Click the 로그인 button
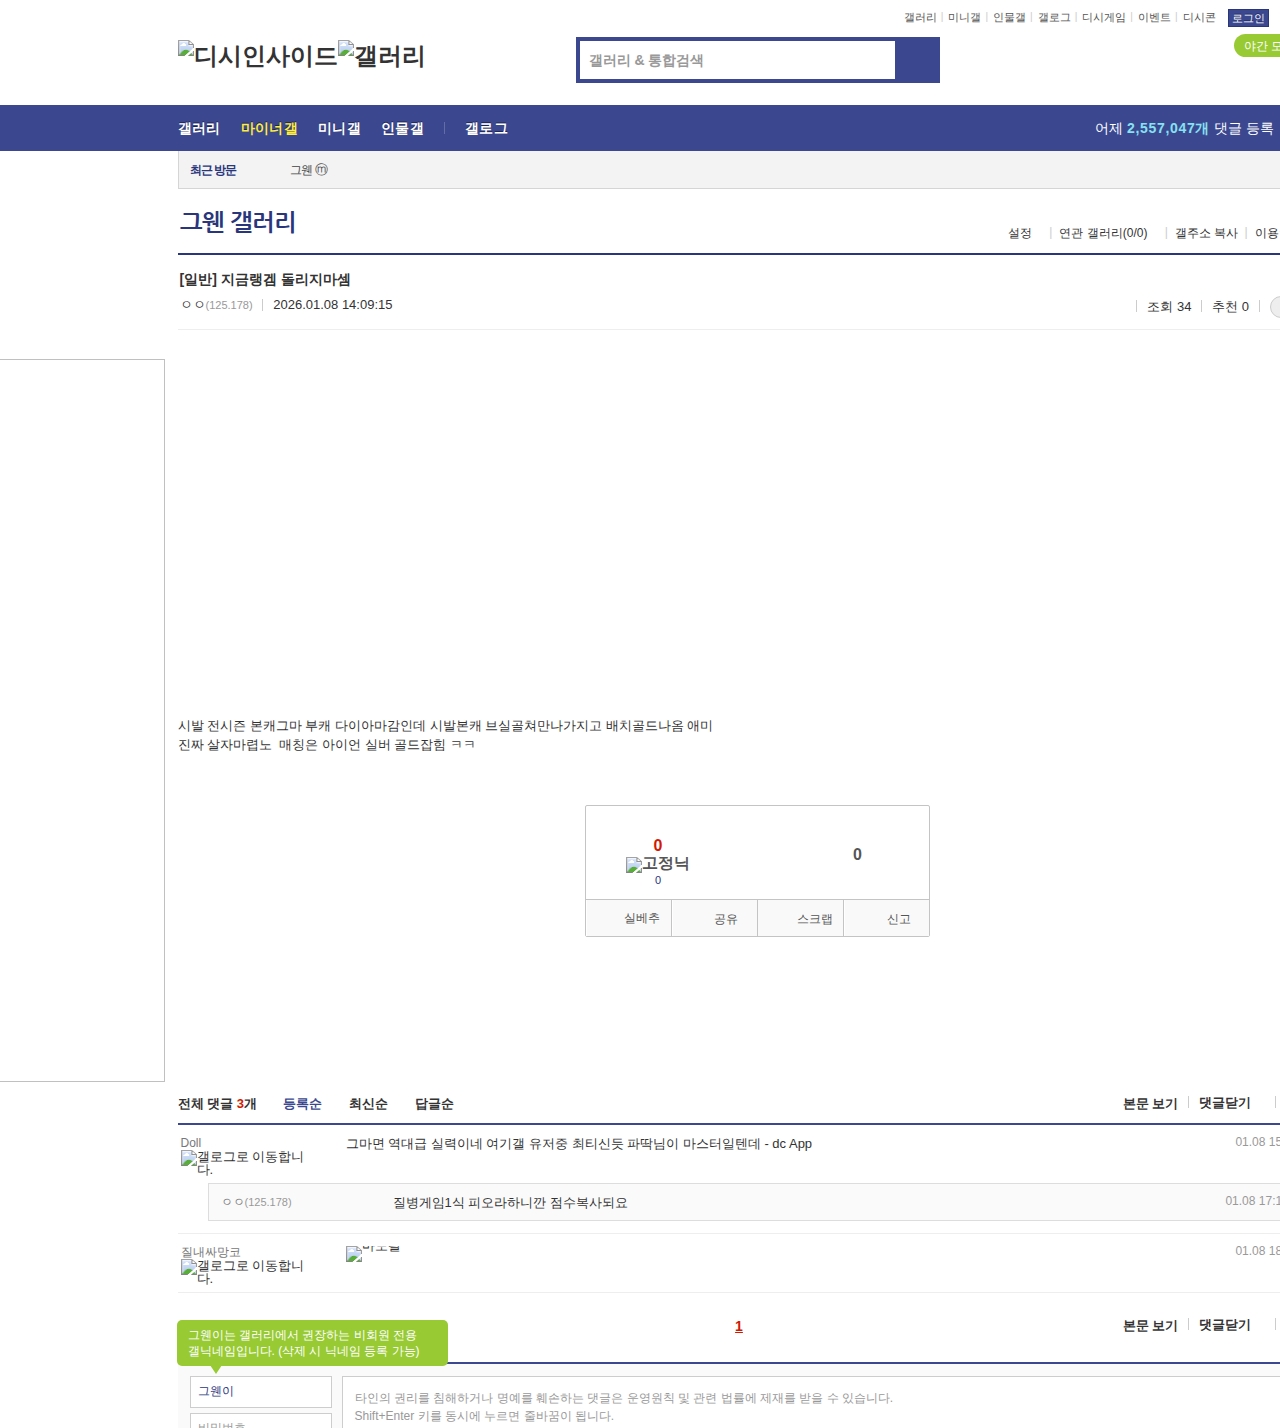This screenshot has height=1428, width=1280. click(1248, 18)
